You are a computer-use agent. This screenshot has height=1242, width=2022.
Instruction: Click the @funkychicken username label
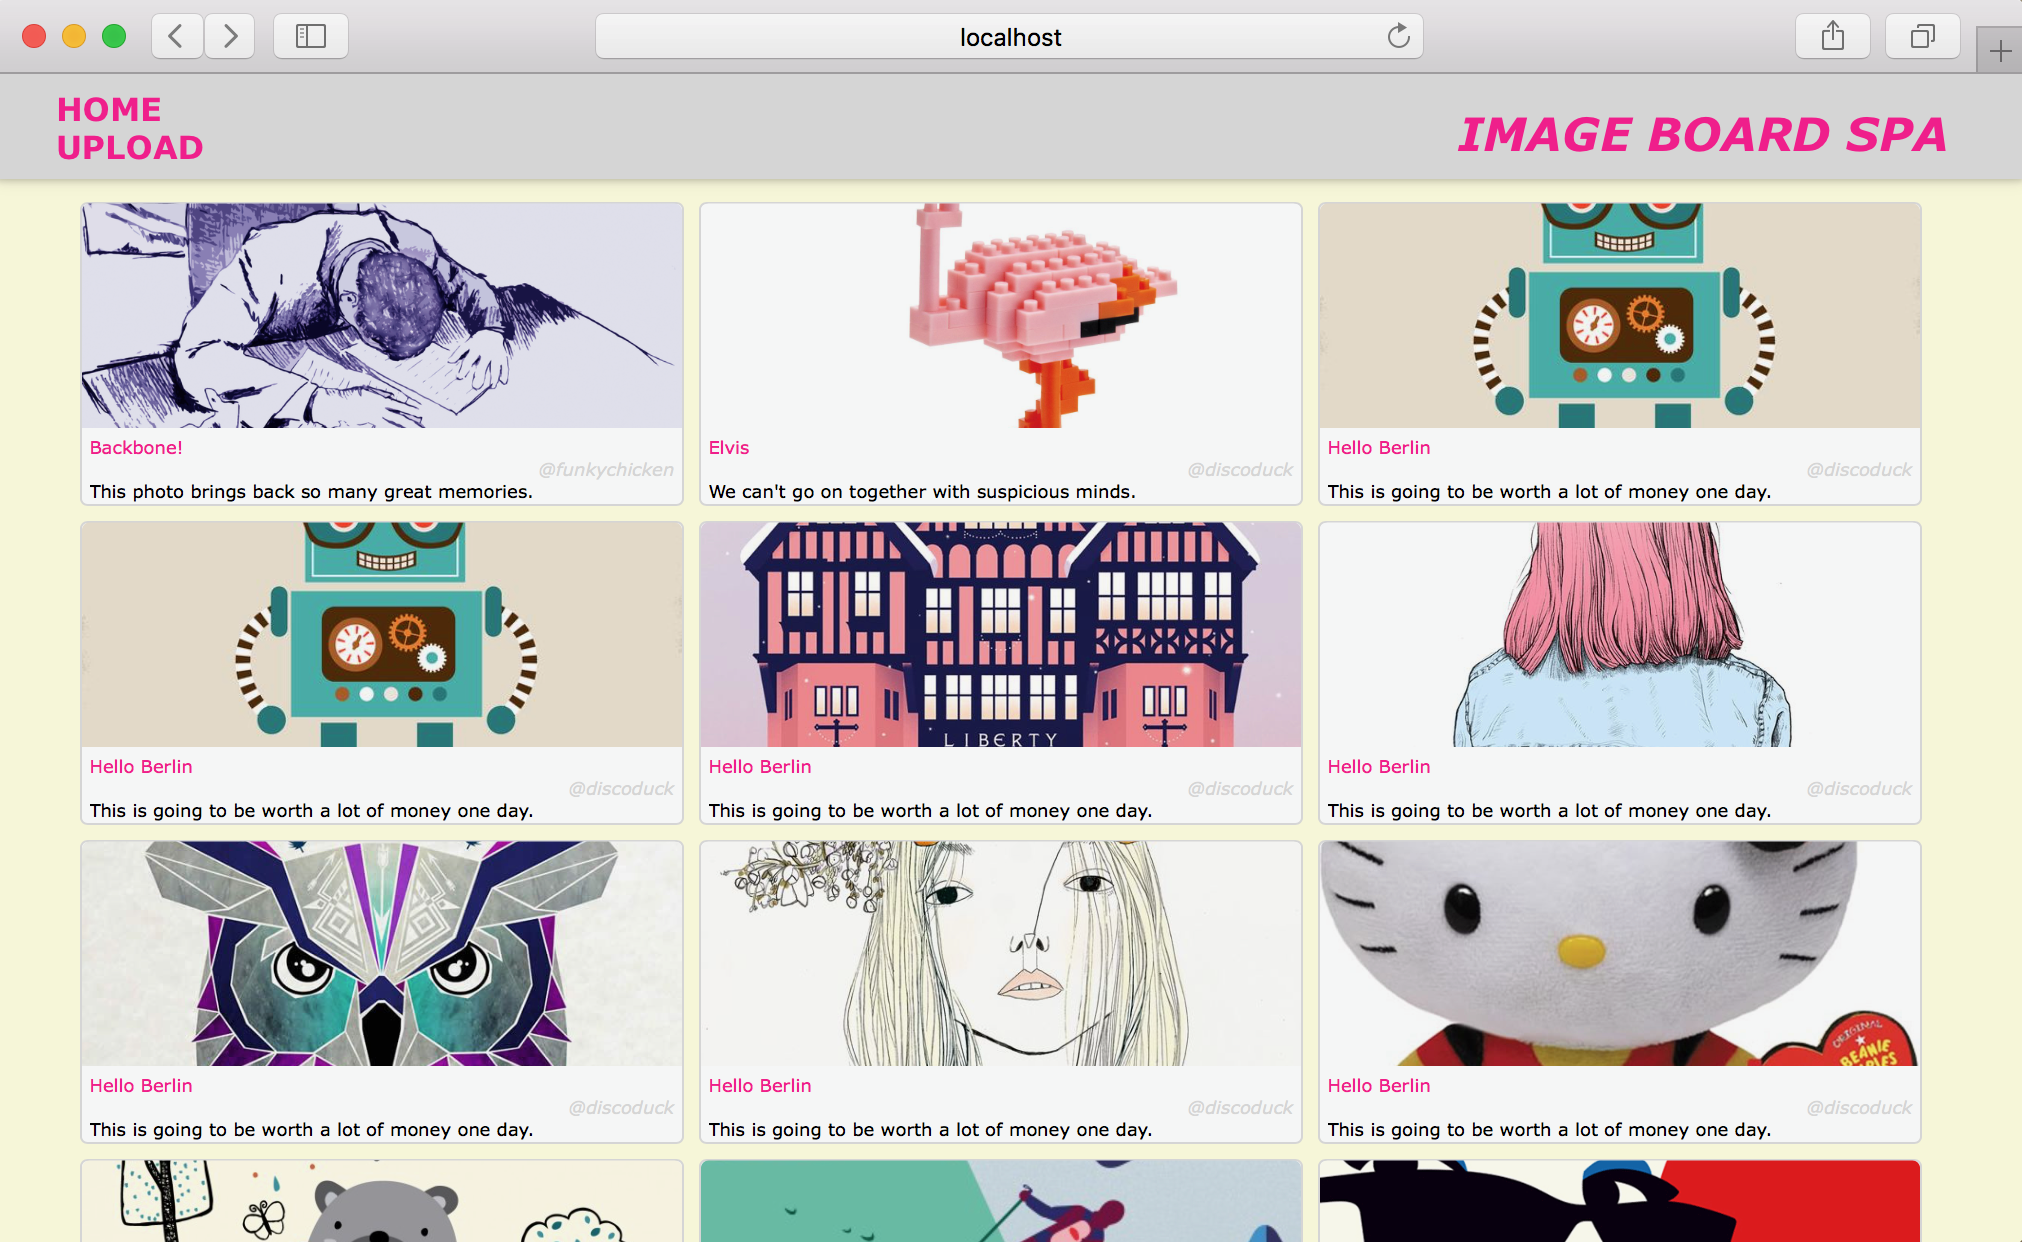pos(606,470)
